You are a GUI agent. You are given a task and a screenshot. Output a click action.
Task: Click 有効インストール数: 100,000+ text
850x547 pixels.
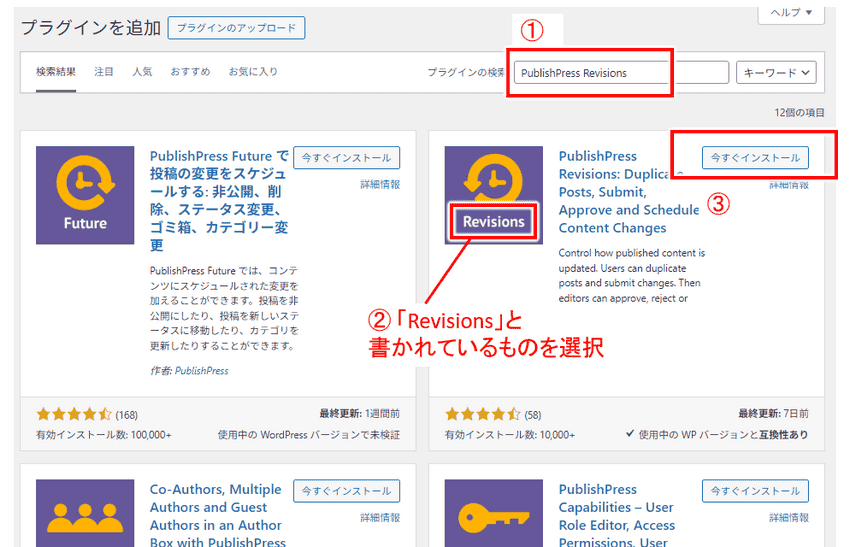[104, 435]
